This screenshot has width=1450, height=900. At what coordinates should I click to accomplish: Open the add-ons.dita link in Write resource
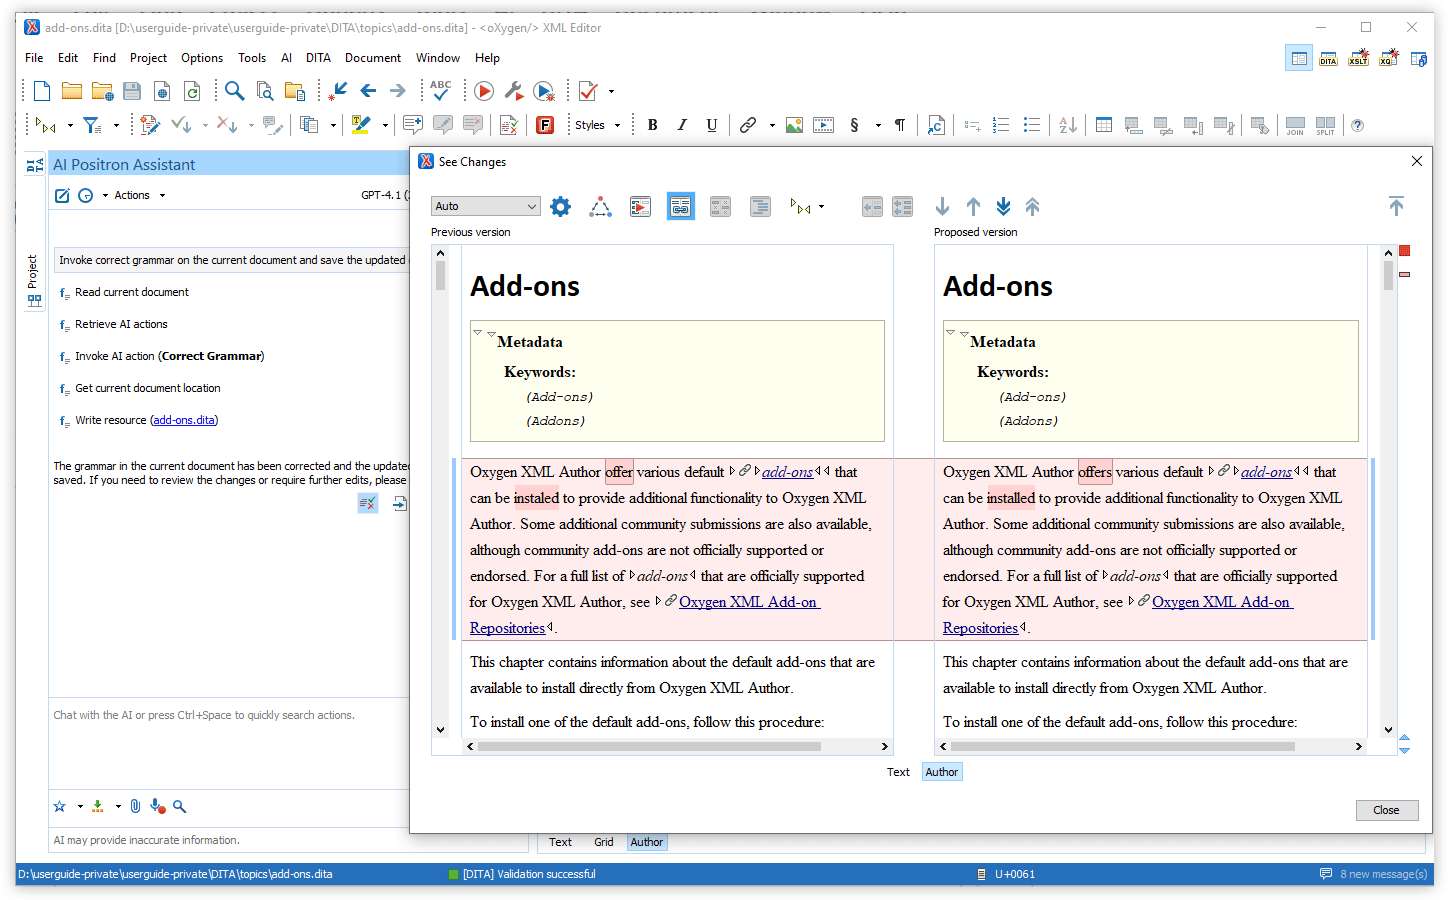point(184,420)
